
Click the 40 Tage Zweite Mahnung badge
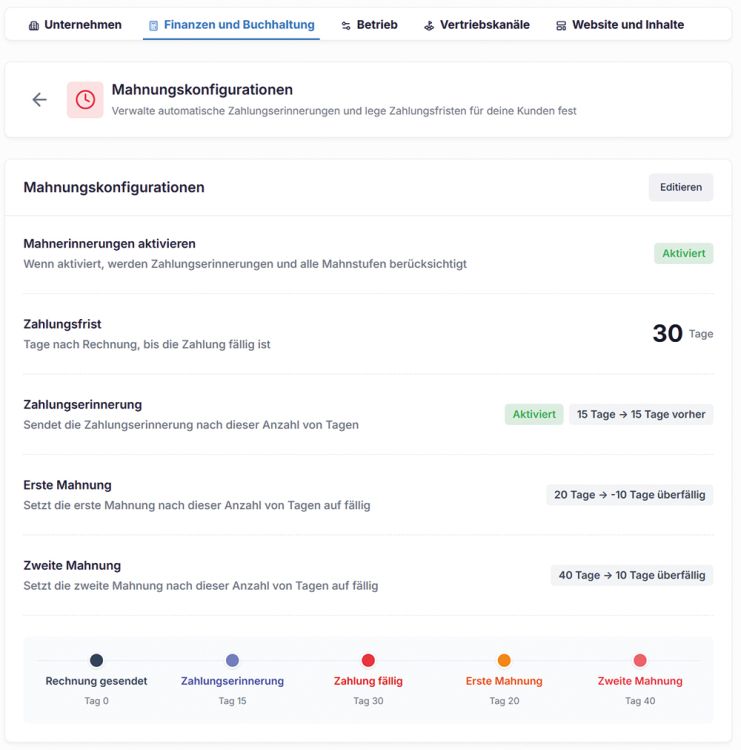632,575
